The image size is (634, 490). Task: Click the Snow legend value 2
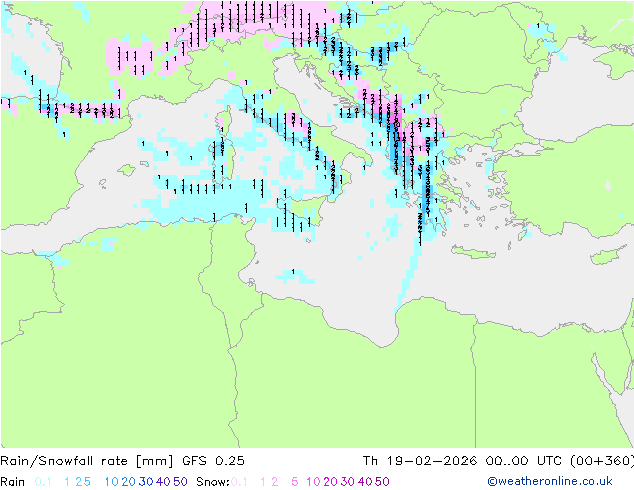click(275, 482)
